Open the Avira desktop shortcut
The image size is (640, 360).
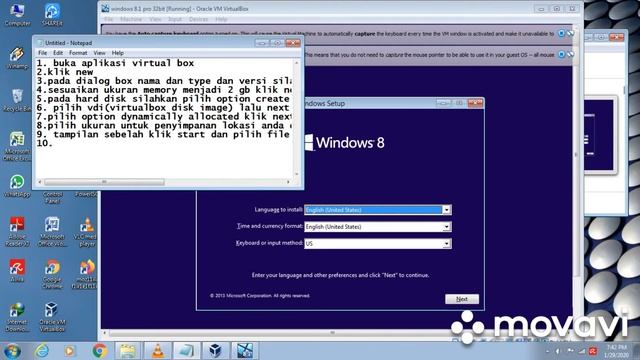click(x=17, y=271)
